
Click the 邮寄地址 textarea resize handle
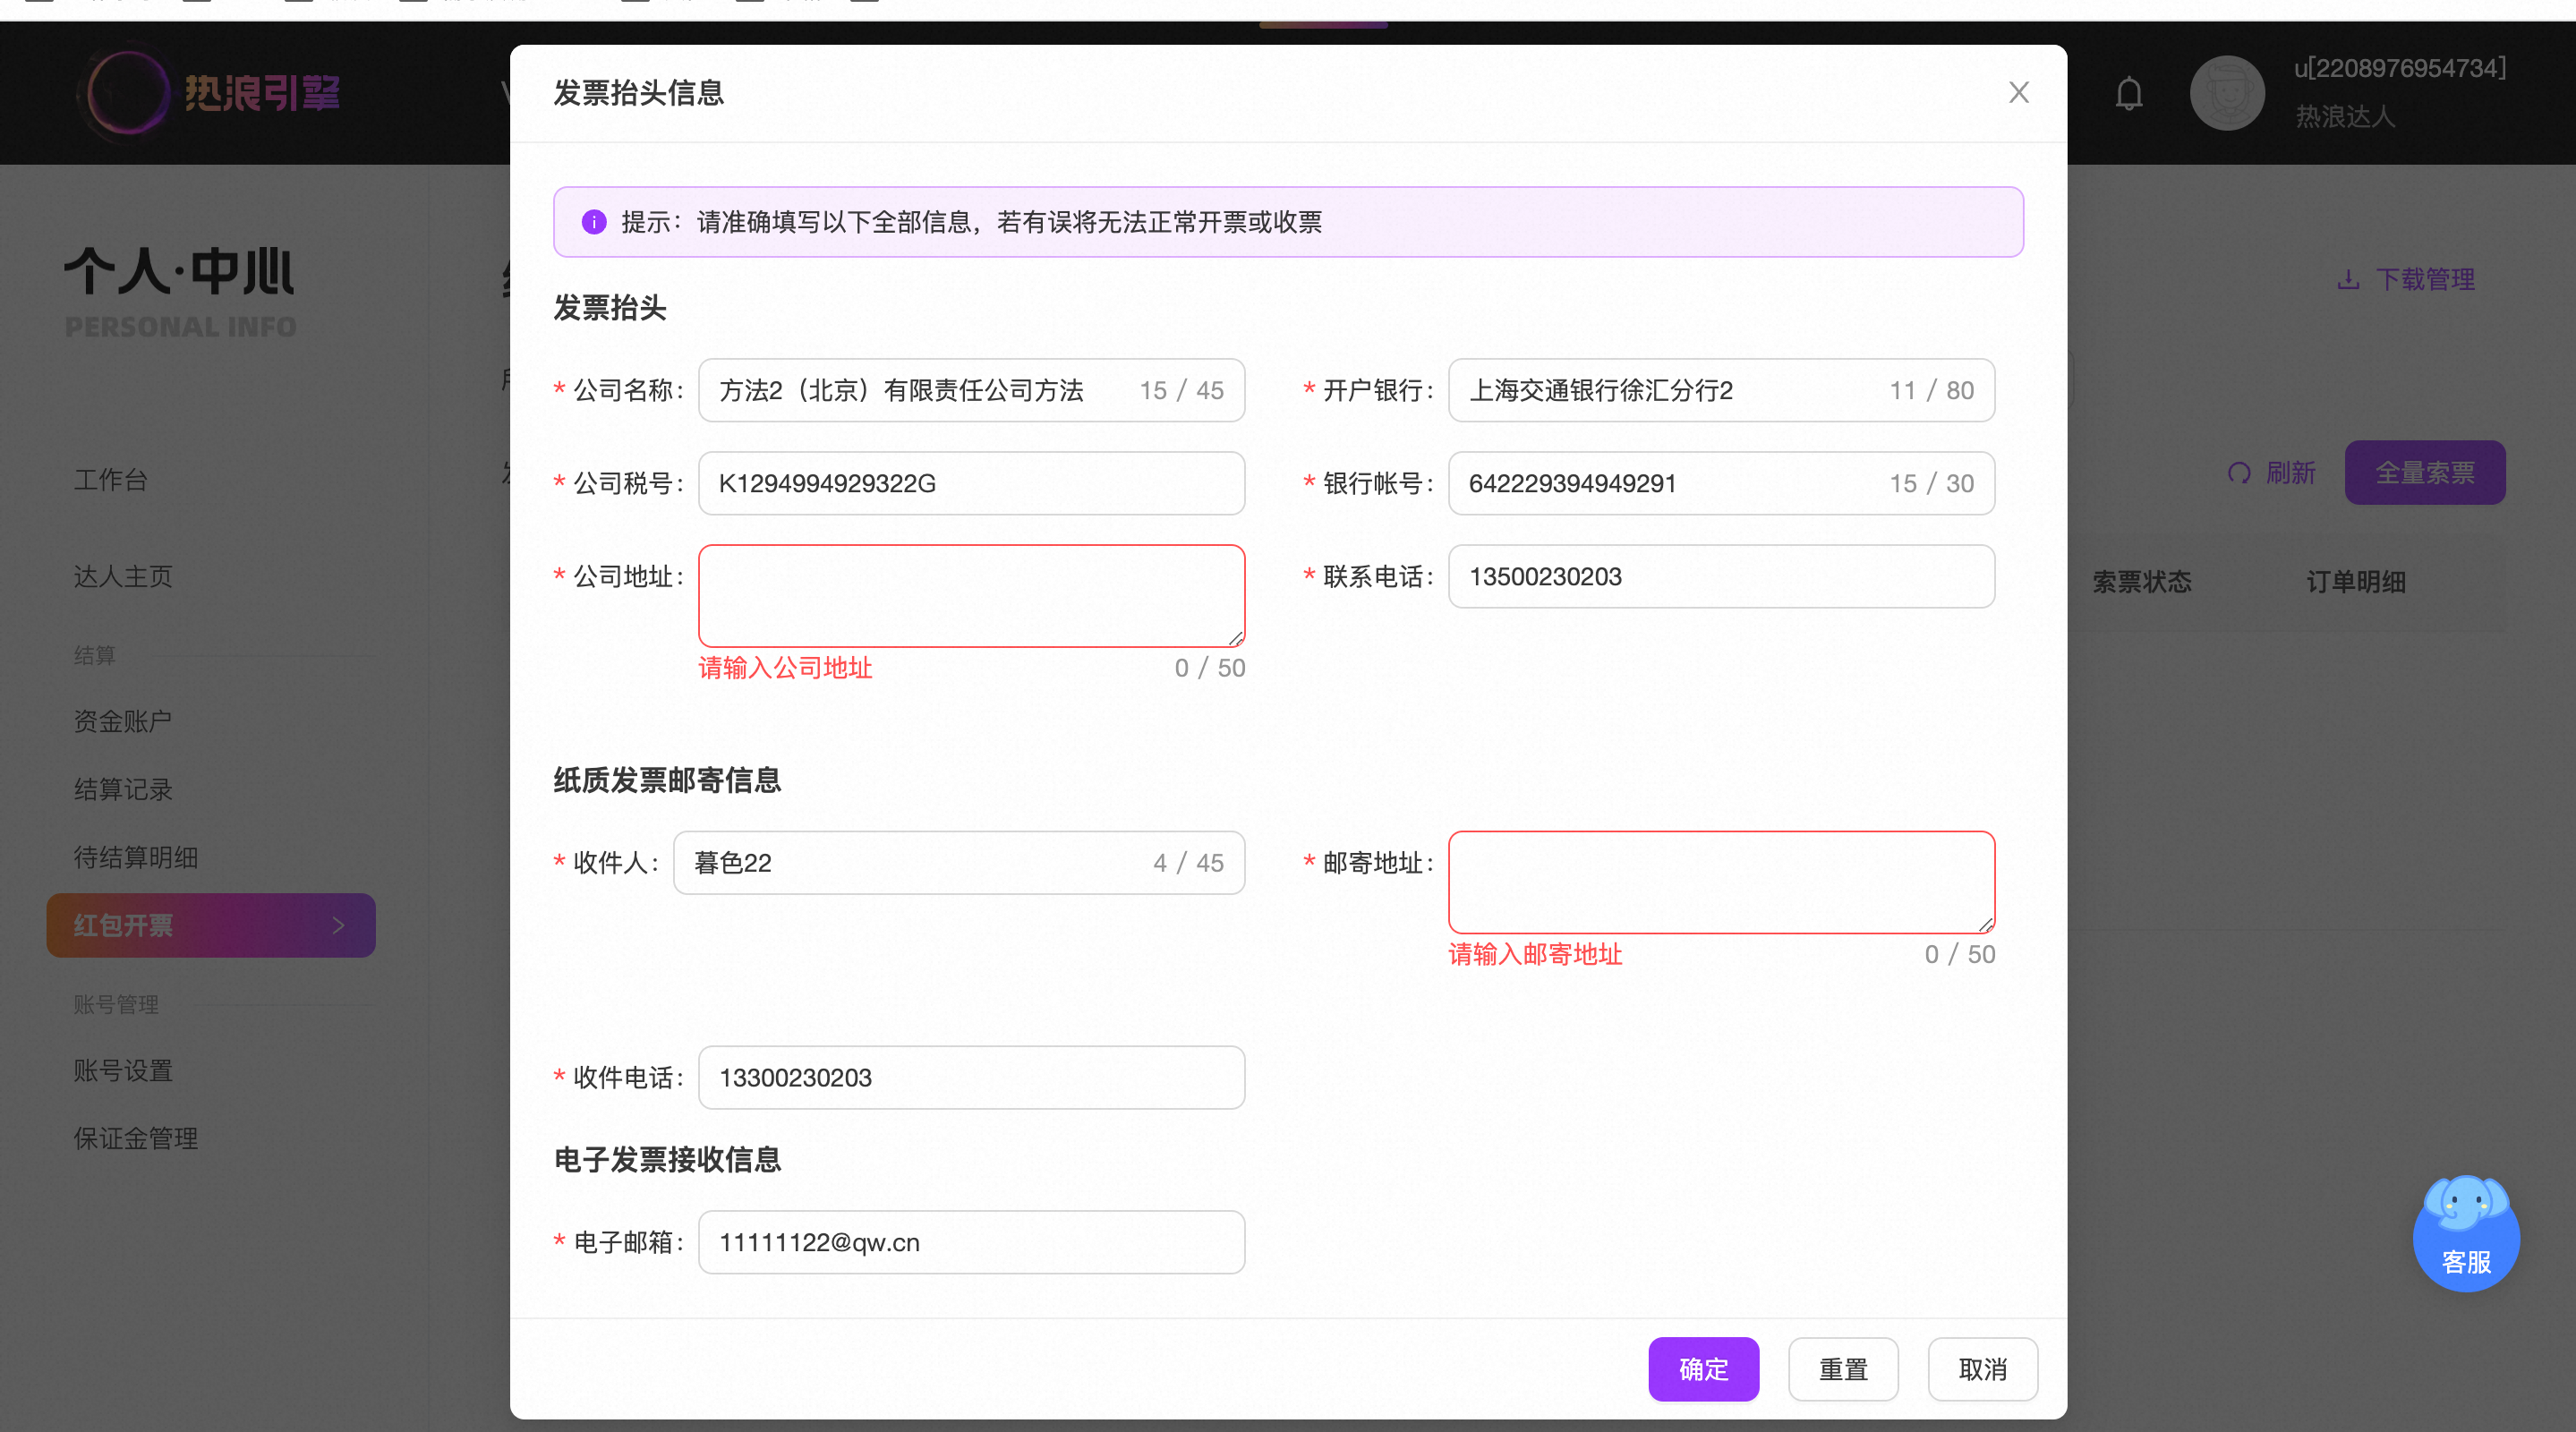pos(1986,925)
